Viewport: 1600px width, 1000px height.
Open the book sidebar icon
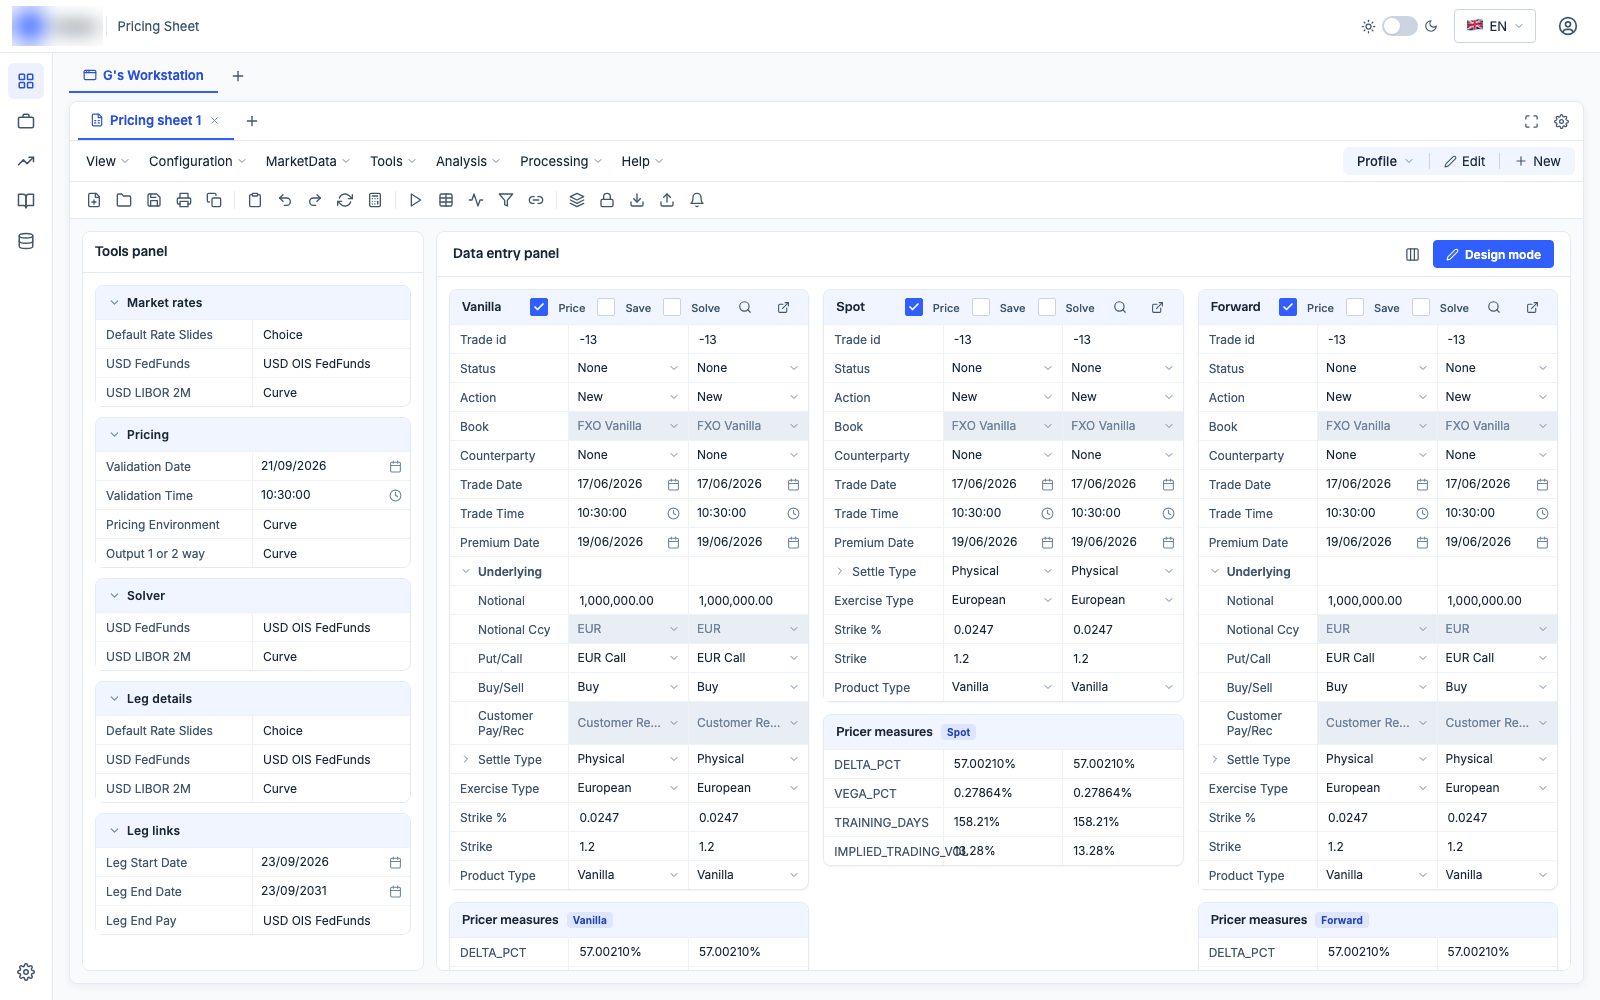coord(26,201)
